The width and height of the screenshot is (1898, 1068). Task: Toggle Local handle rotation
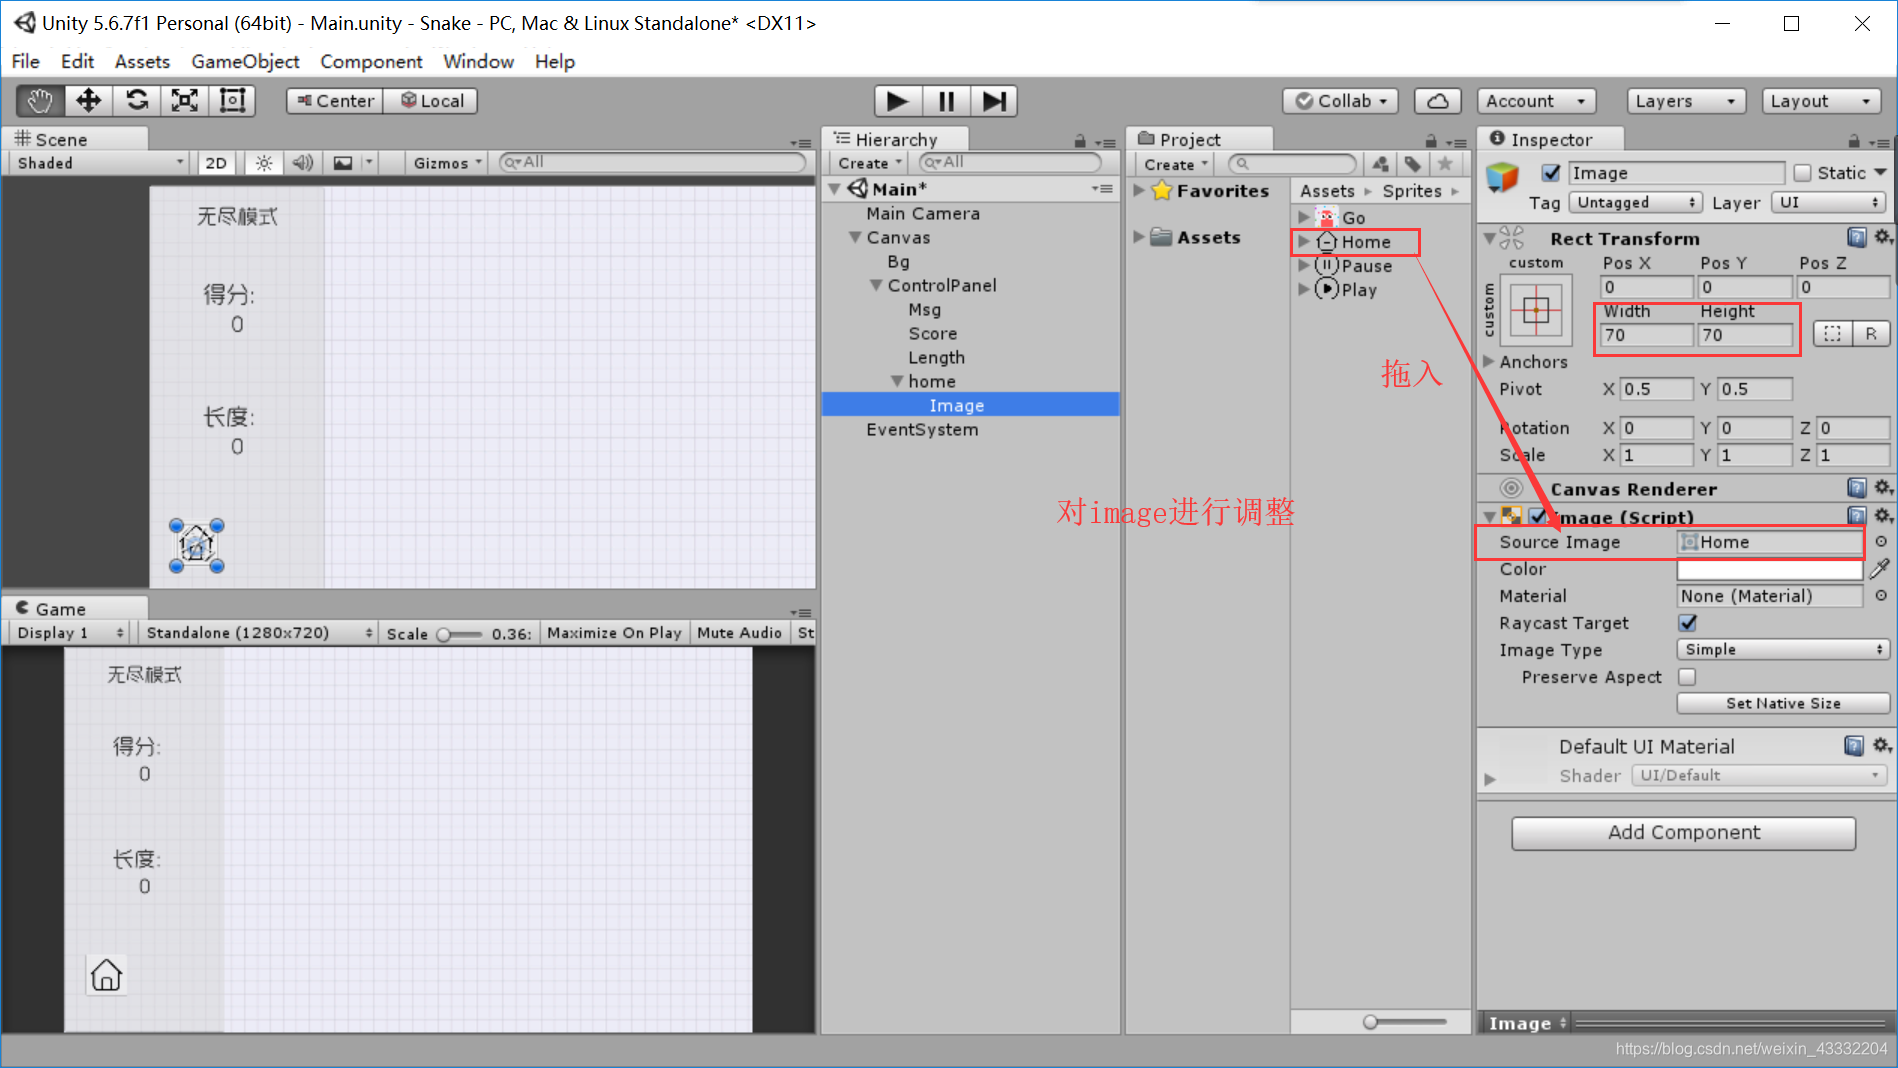tap(431, 101)
